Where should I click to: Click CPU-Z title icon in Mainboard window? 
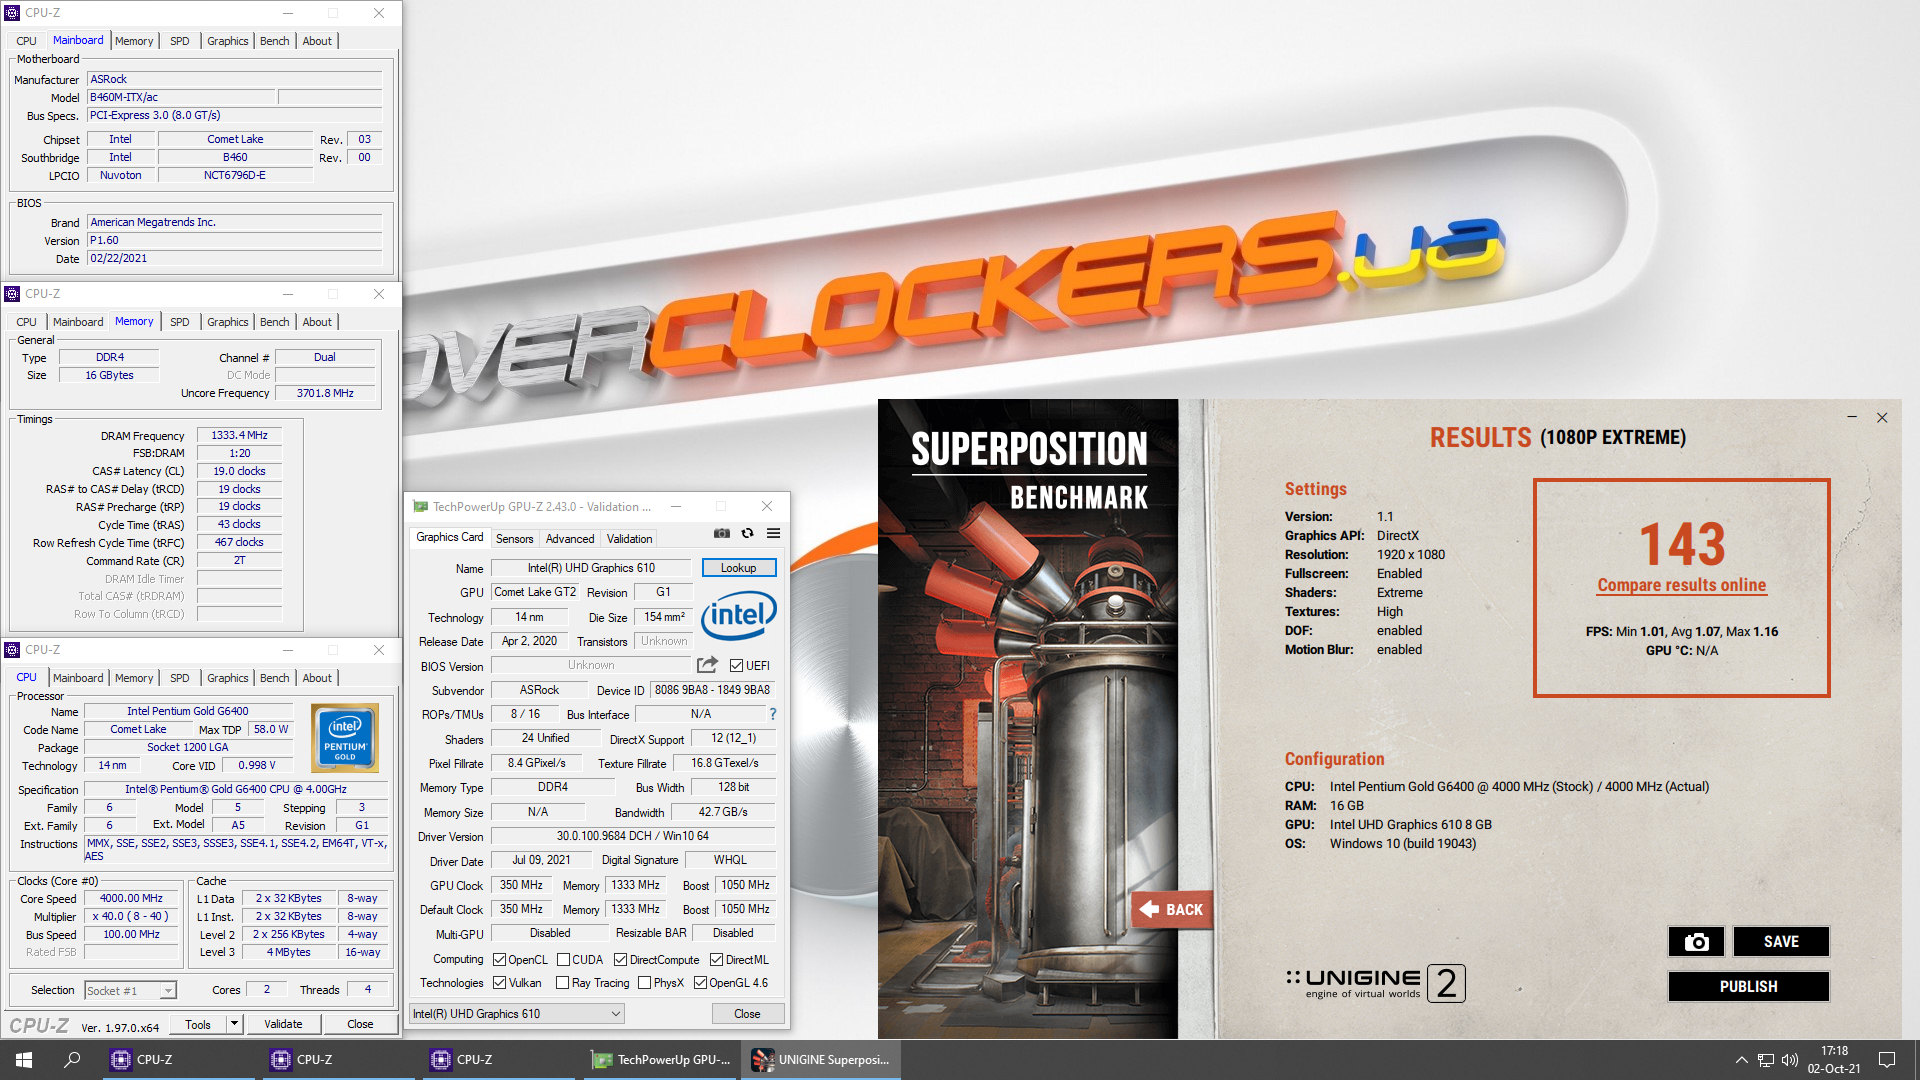click(x=12, y=13)
